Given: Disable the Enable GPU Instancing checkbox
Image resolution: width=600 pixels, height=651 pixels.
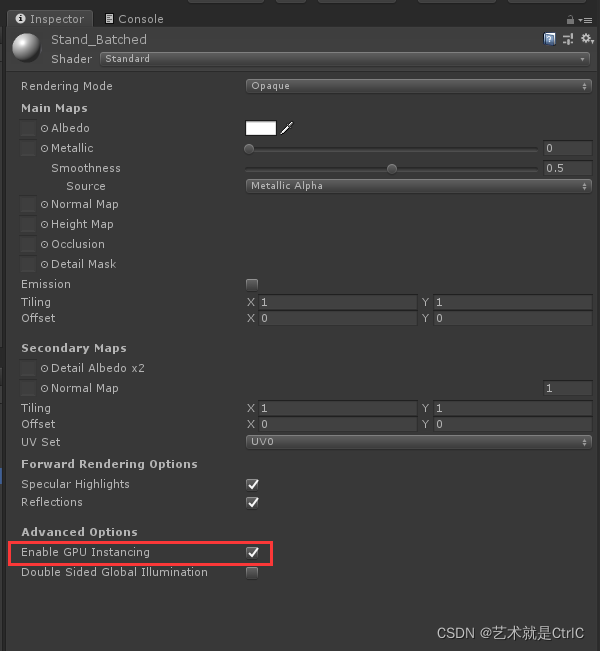Looking at the screenshot, I should (252, 553).
